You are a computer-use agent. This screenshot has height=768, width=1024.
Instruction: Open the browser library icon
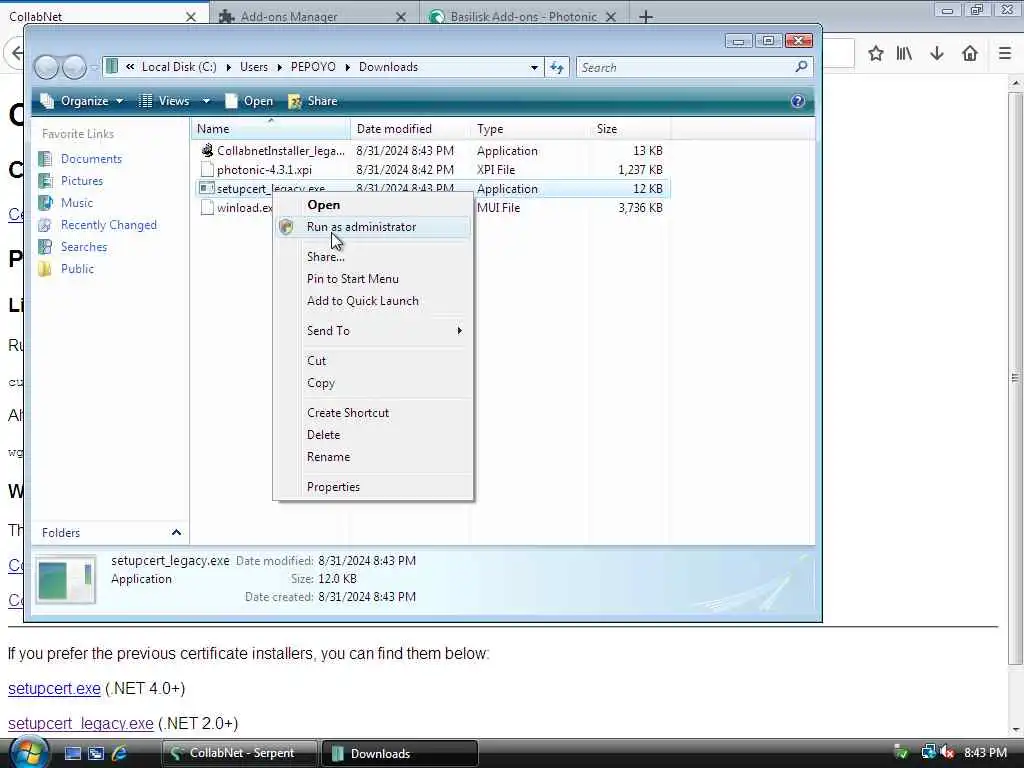pyautogui.click(x=904, y=54)
